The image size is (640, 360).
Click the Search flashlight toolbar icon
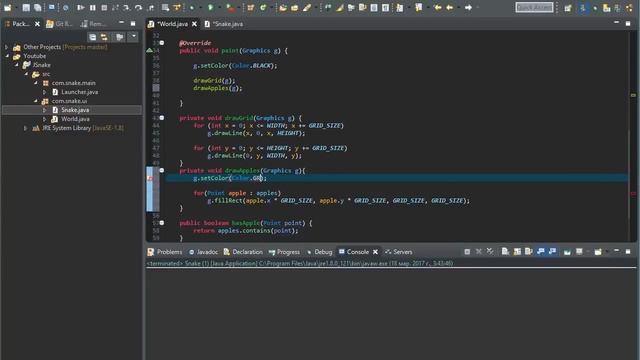pos(307,7)
